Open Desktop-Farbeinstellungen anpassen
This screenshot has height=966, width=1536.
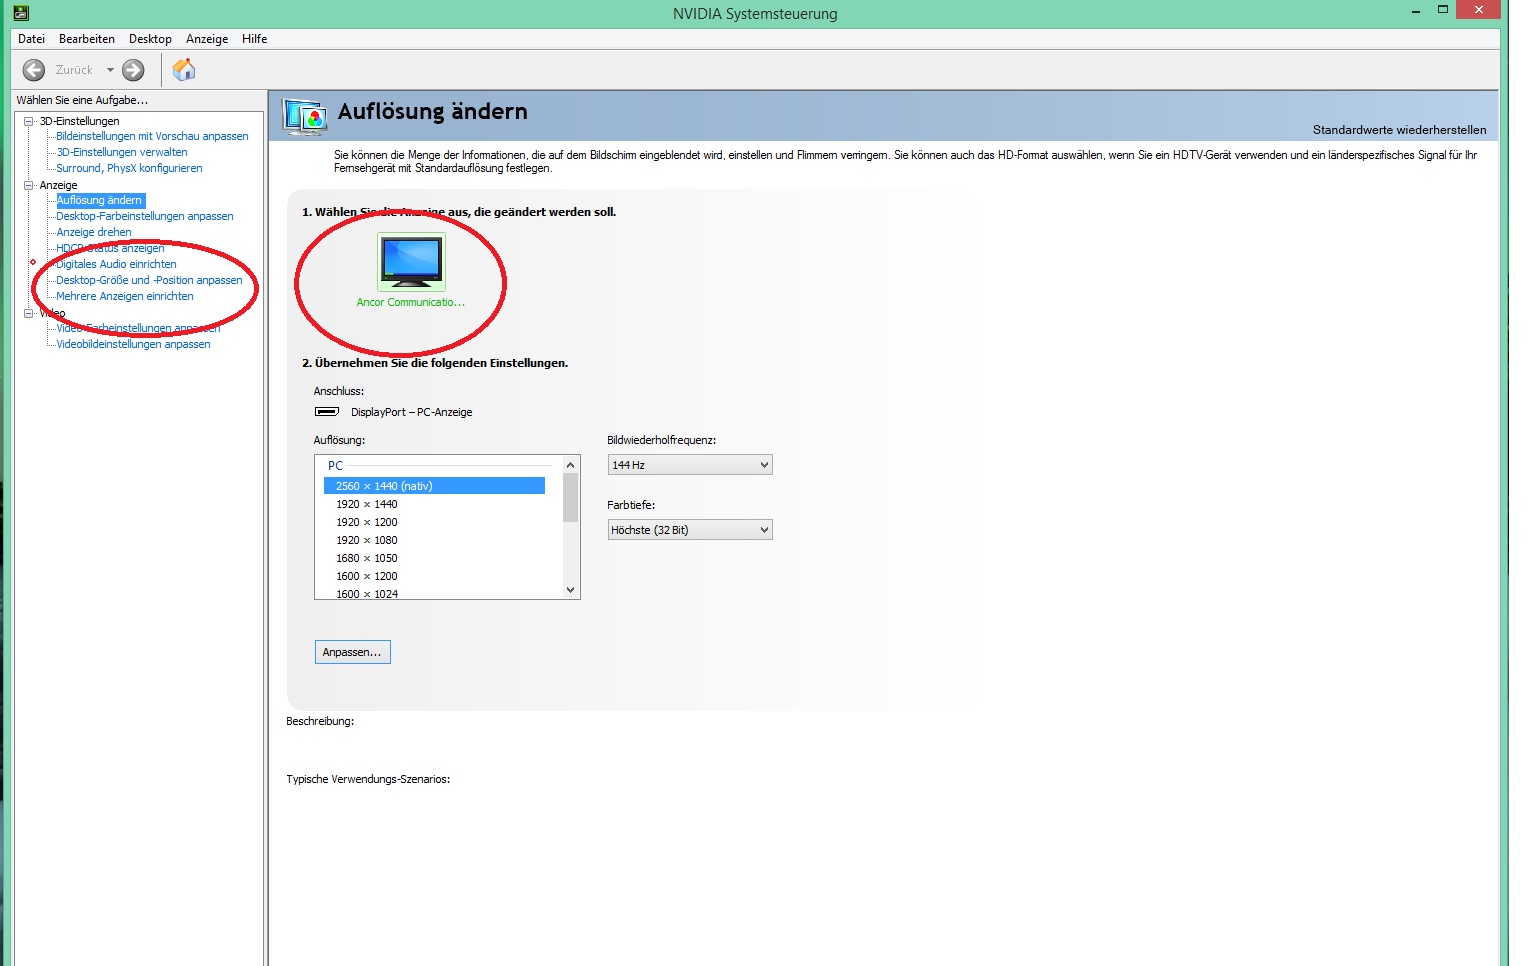pos(145,216)
